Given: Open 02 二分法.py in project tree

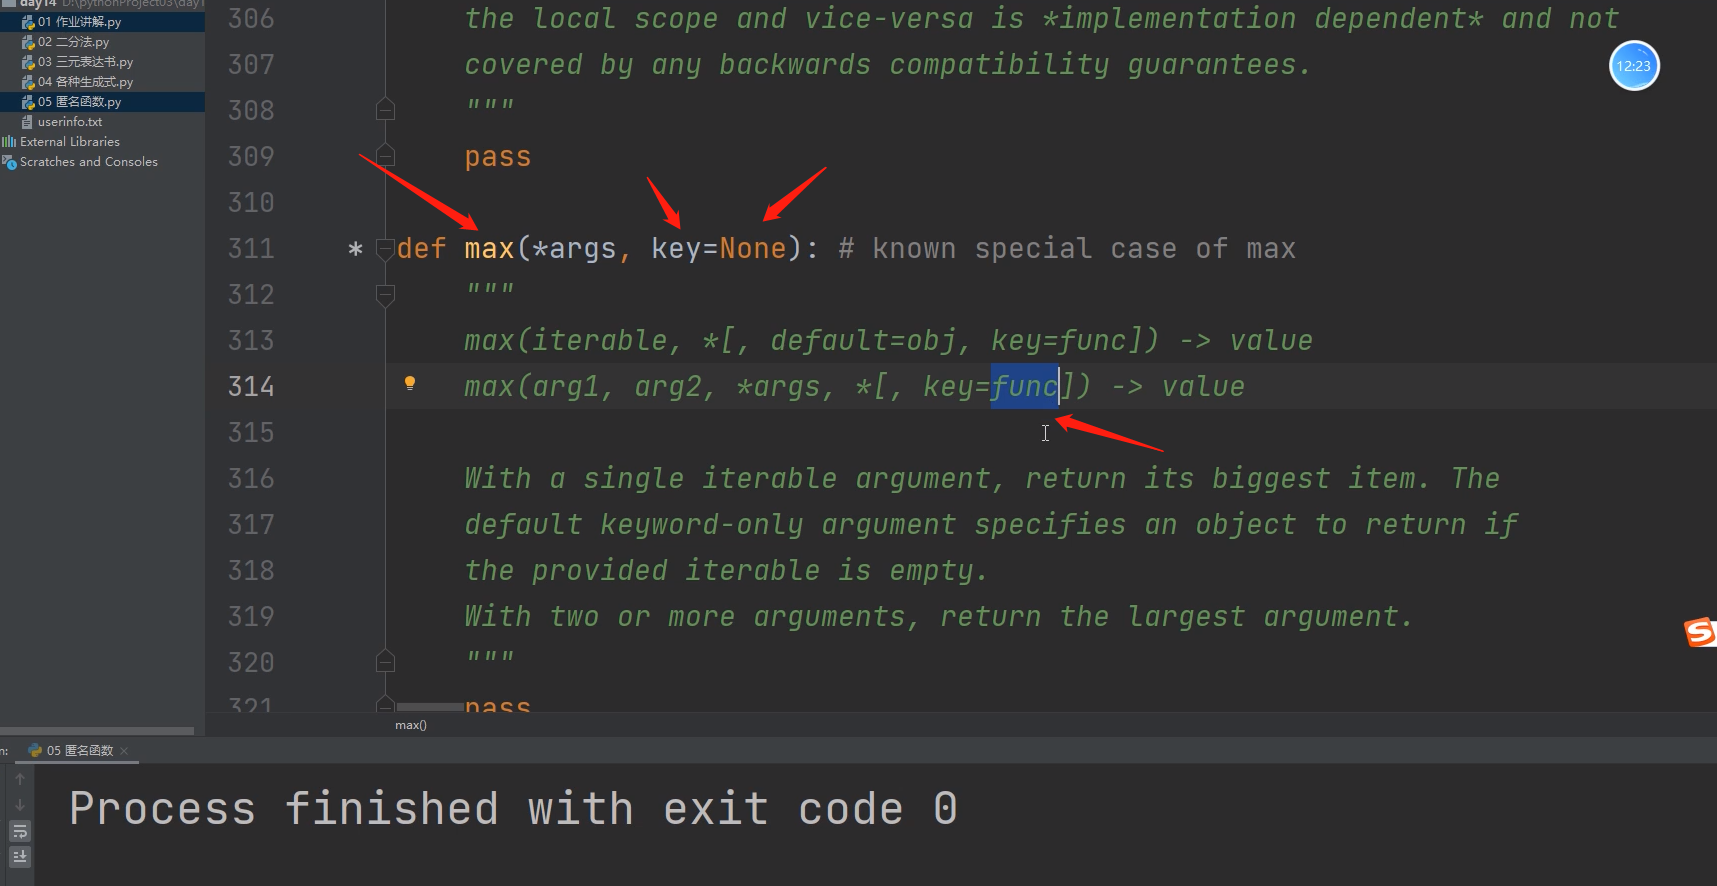Looking at the screenshot, I should click(x=72, y=42).
